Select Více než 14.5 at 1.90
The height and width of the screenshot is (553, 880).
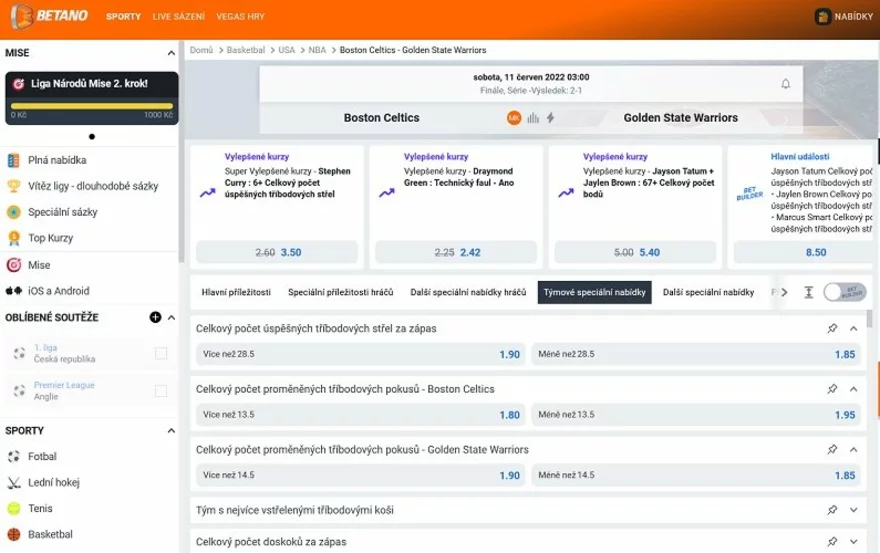pos(361,476)
